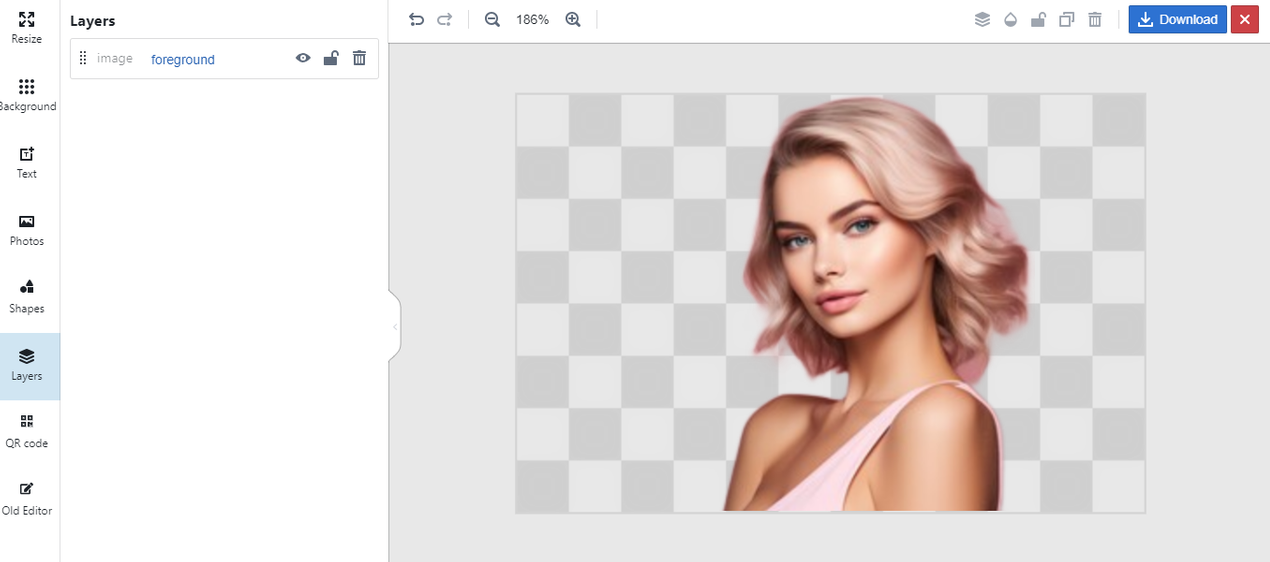The height and width of the screenshot is (562, 1270).
Task: Open the toolbar layer order icon
Action: coord(982,19)
